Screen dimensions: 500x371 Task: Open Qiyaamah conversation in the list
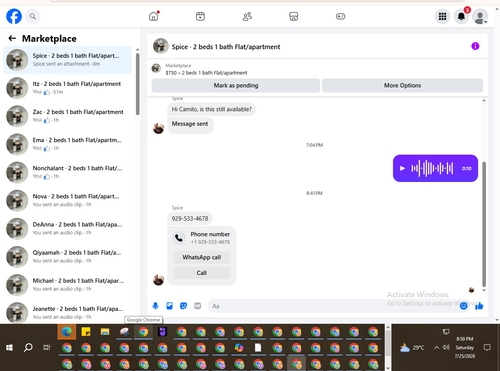[x=67, y=256]
